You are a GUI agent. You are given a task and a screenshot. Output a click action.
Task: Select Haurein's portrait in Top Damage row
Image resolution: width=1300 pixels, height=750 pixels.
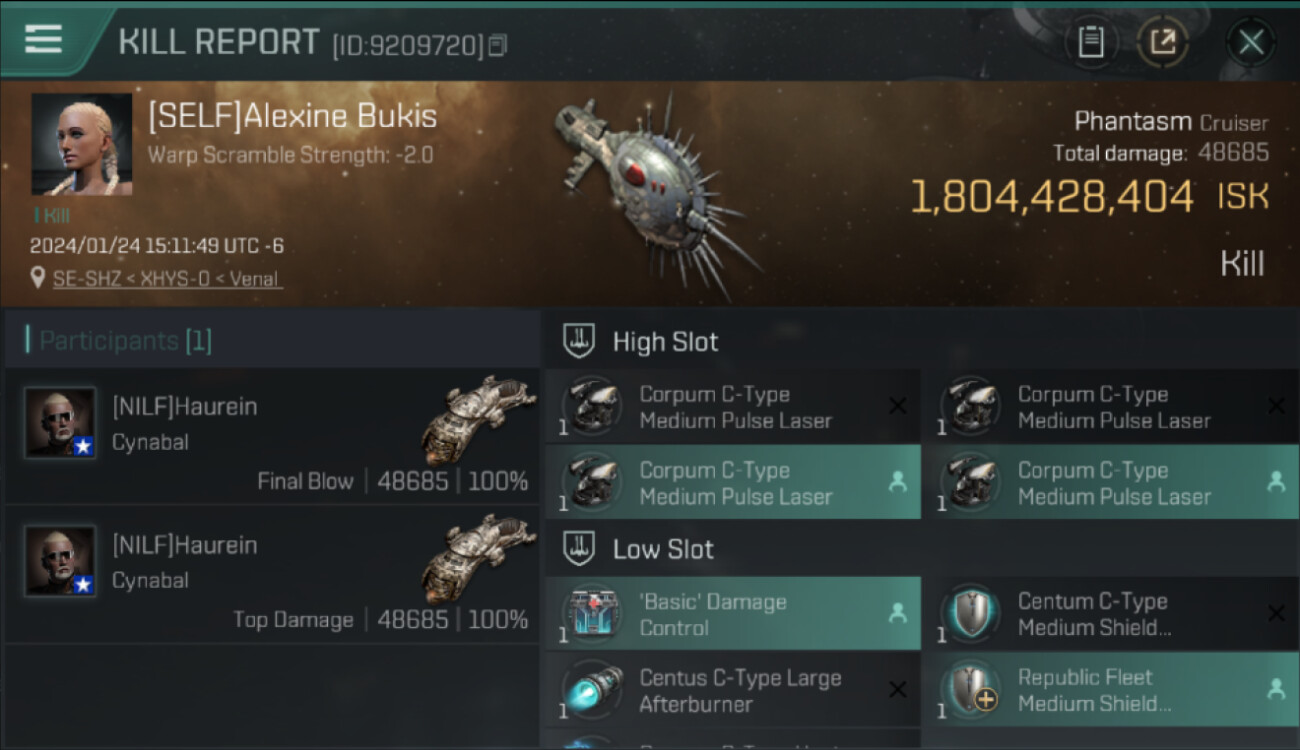pos(60,561)
